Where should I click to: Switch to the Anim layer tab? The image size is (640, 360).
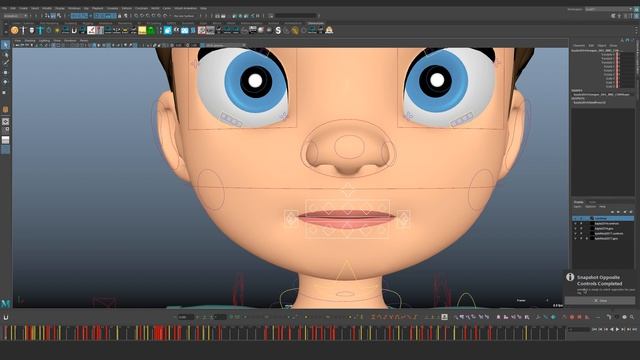click(x=592, y=202)
